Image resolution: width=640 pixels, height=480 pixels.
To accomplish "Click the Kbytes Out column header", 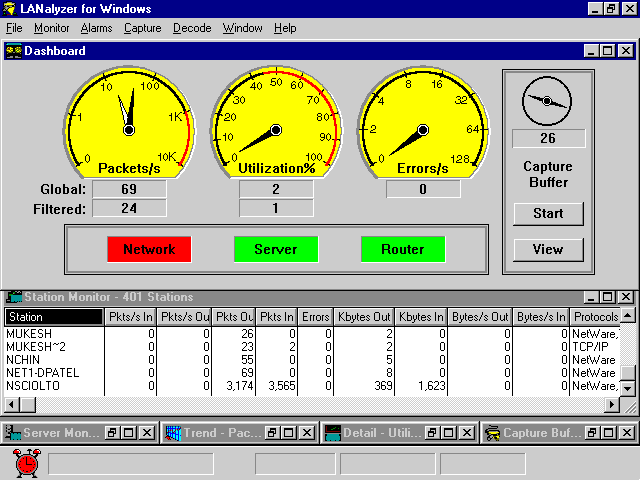I will 364,317.
